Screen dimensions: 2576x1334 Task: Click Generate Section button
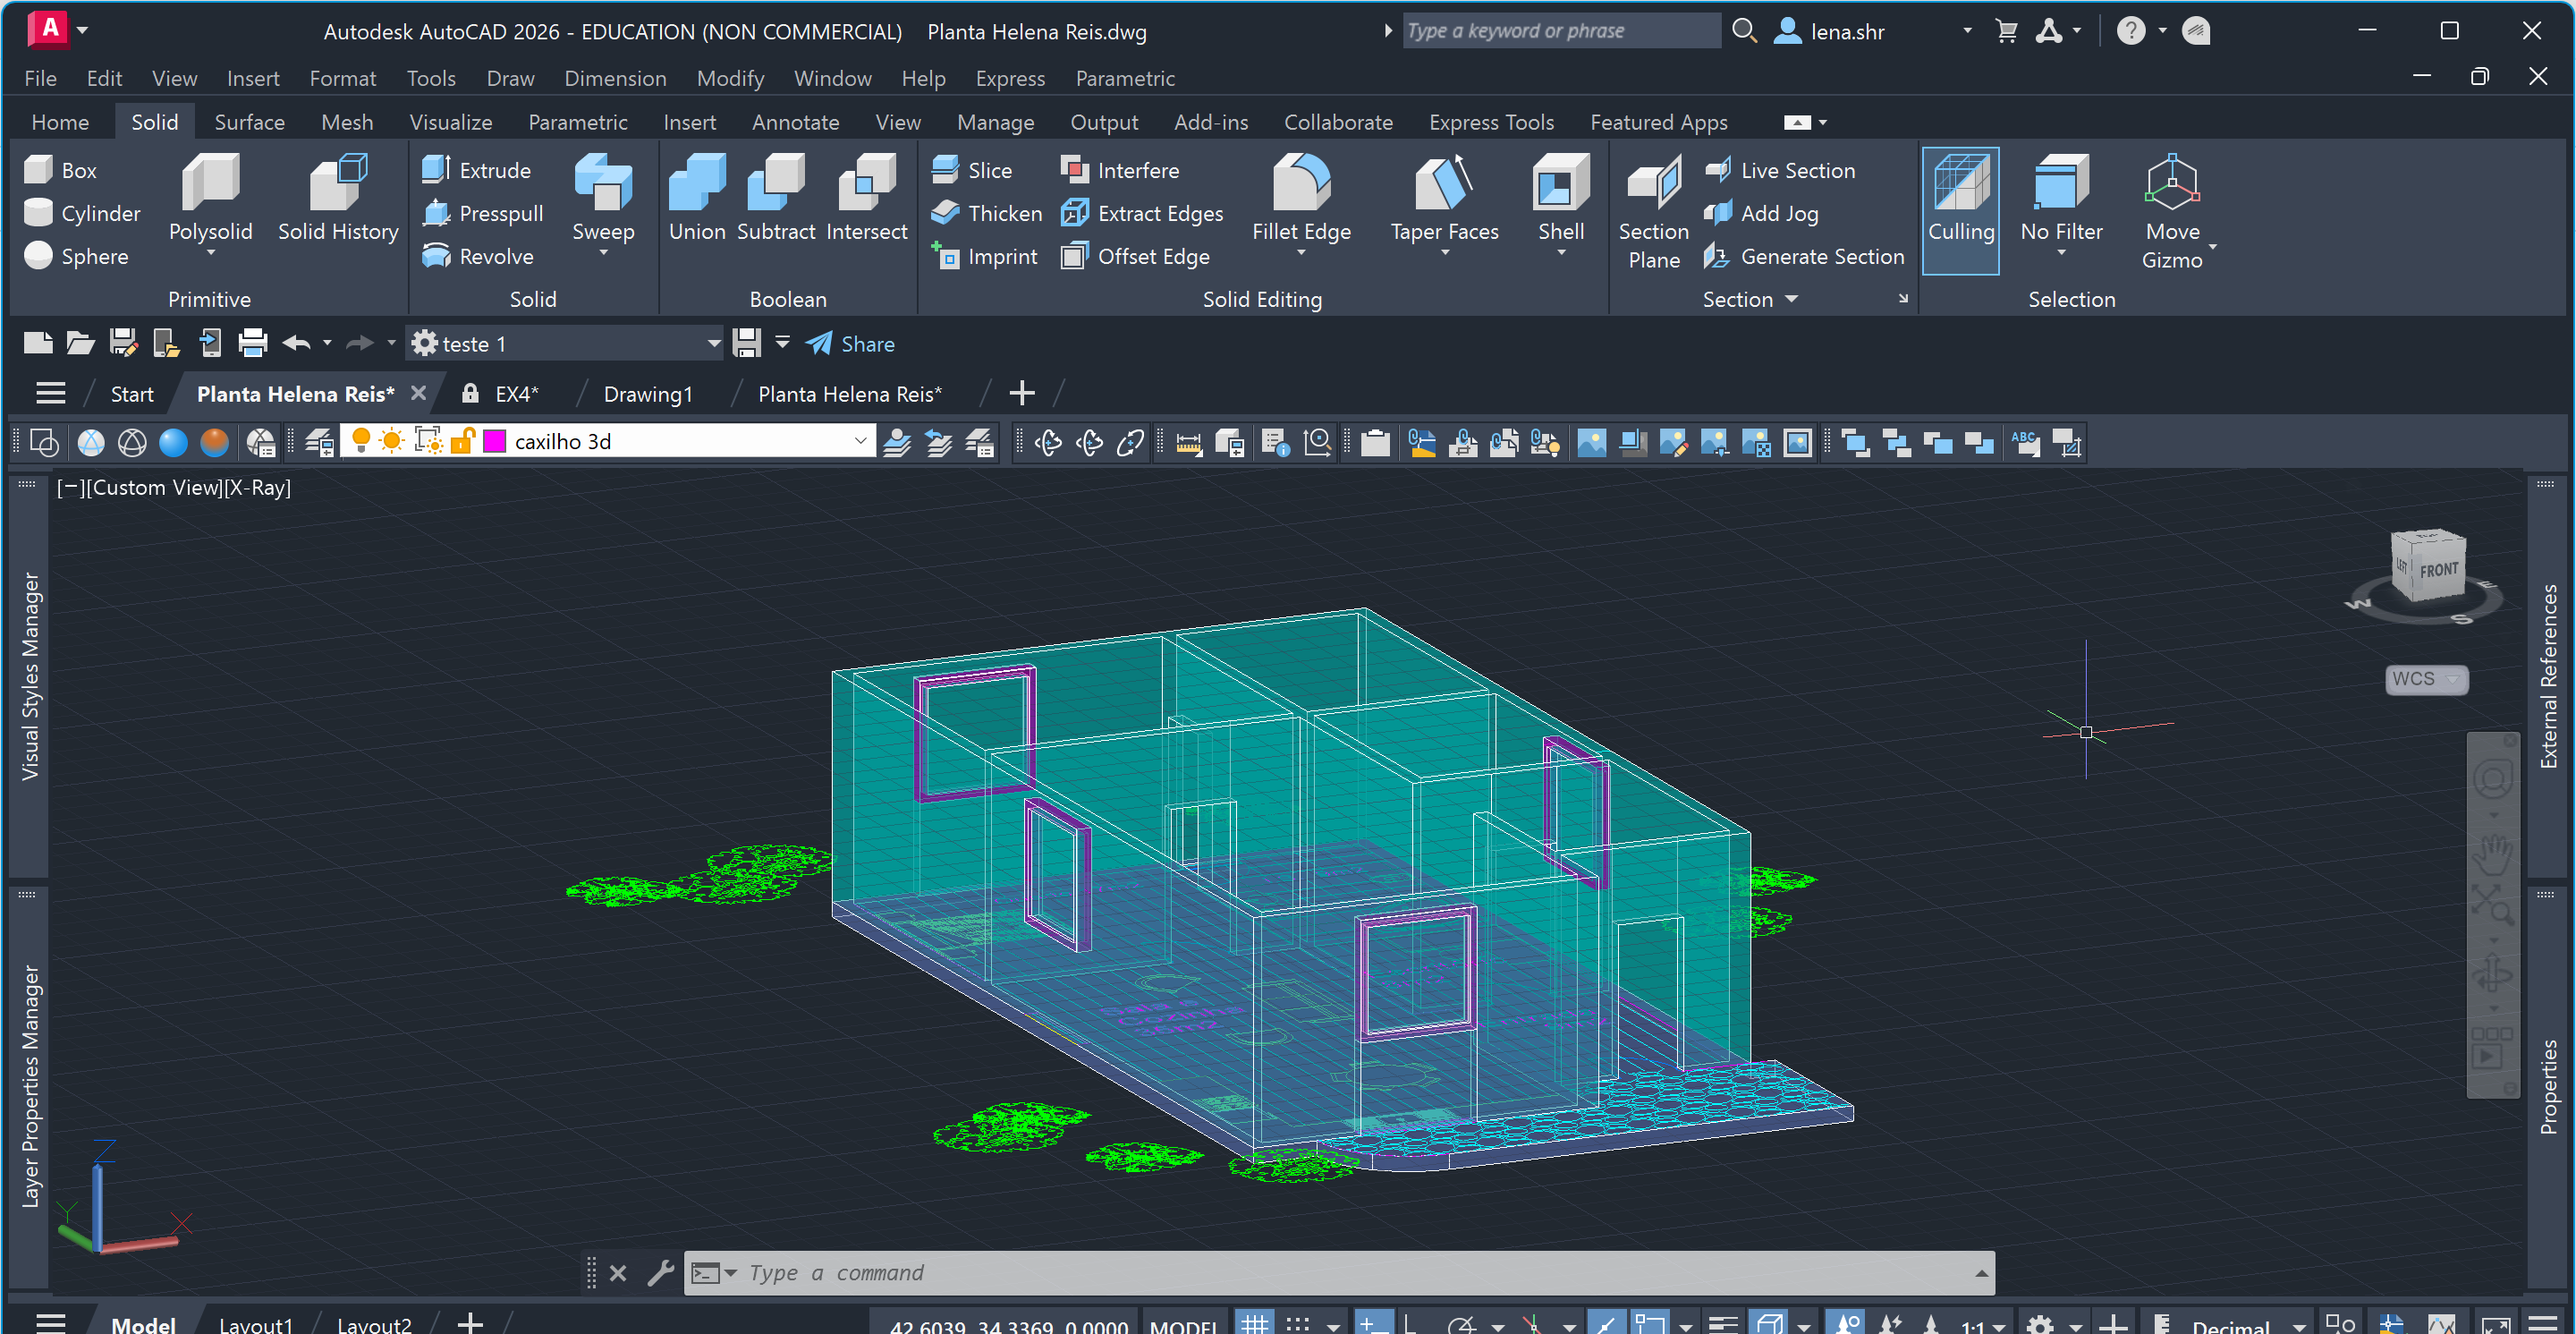tap(1803, 256)
